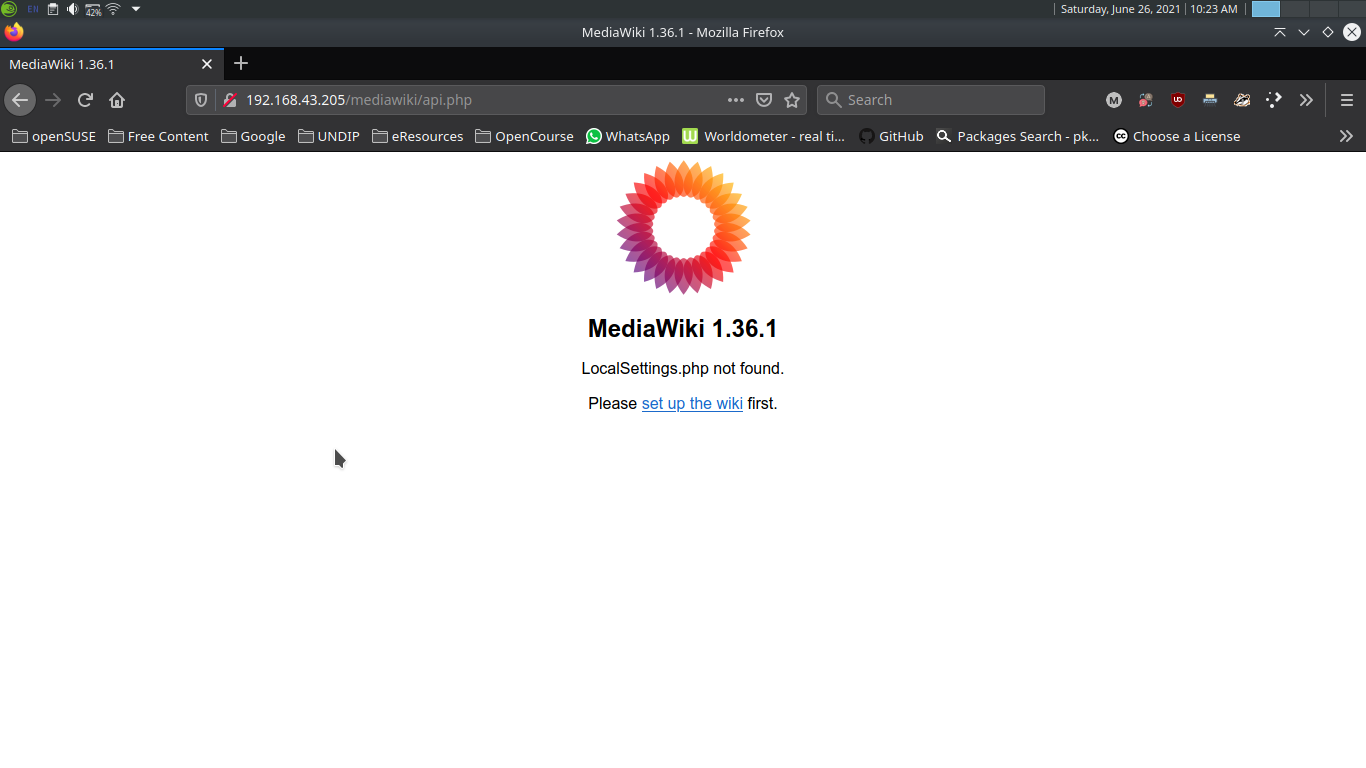Click the 'MediaWiki 1.36.1' page heading

683,329
